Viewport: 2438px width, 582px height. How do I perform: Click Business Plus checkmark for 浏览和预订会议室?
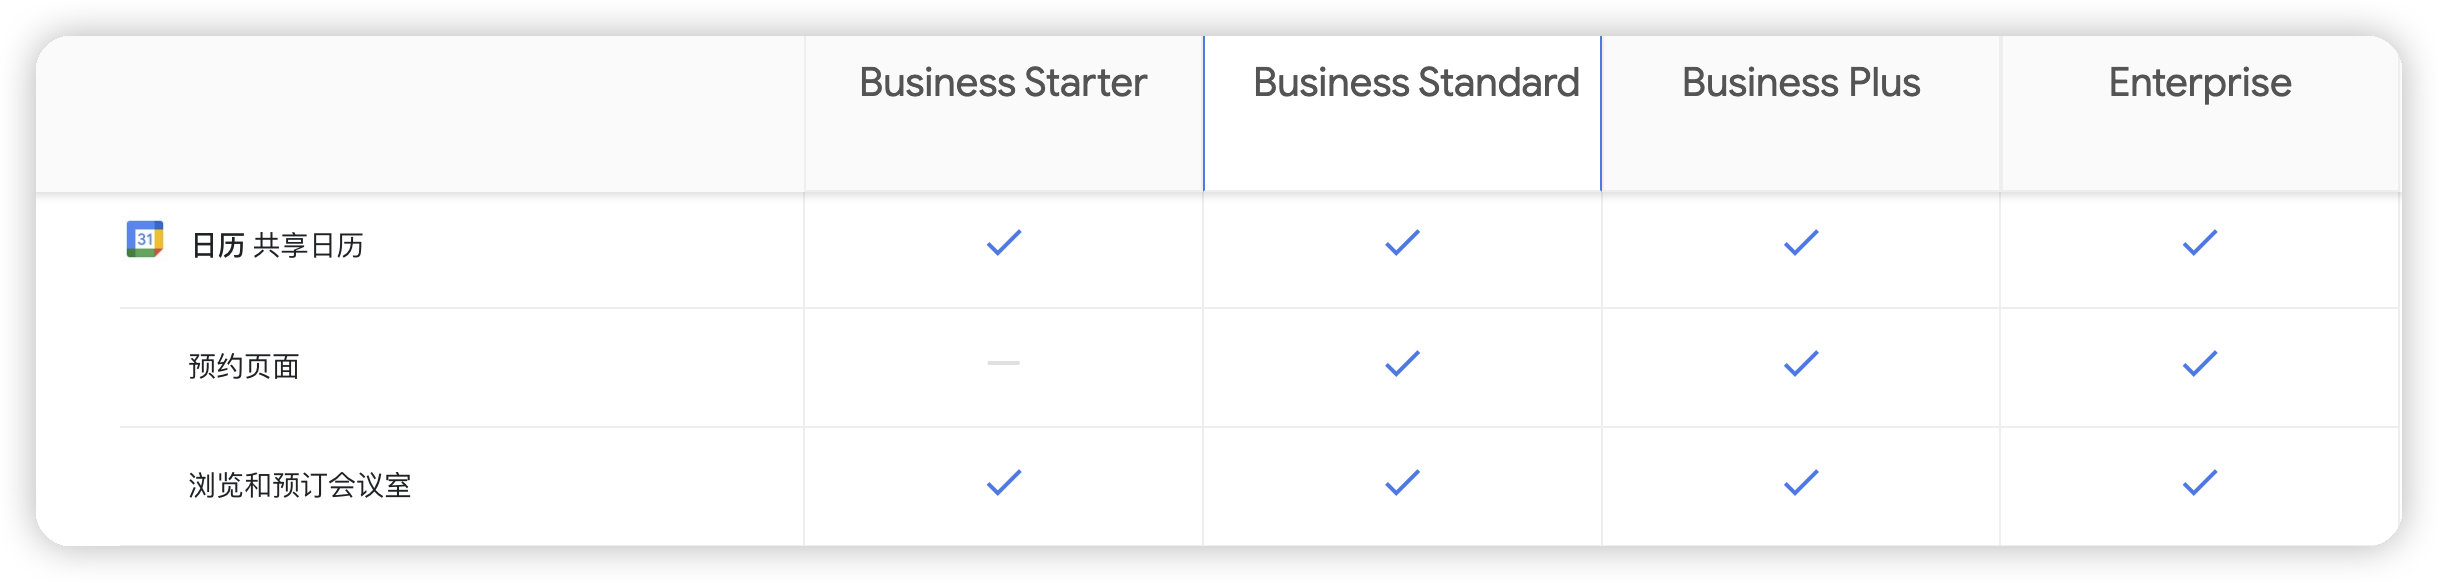pyautogui.click(x=1801, y=483)
